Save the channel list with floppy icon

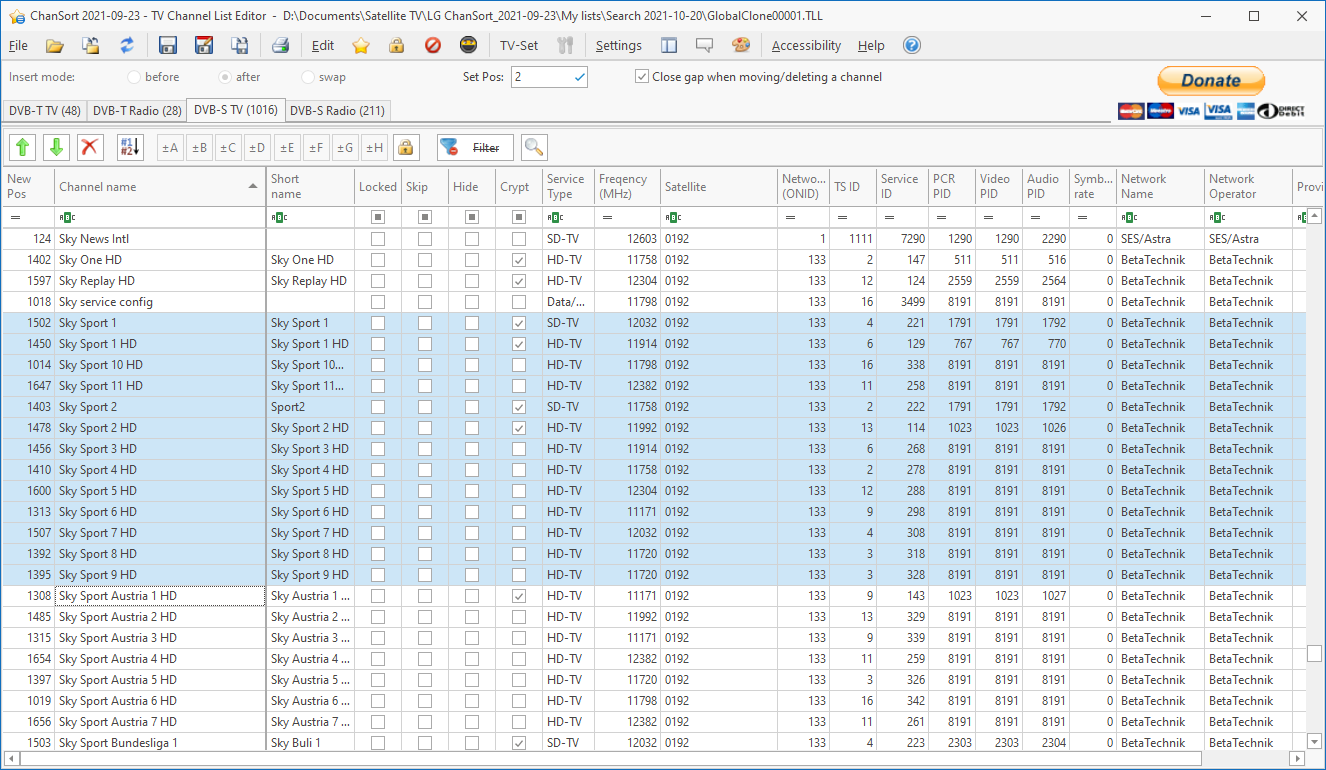[168, 45]
